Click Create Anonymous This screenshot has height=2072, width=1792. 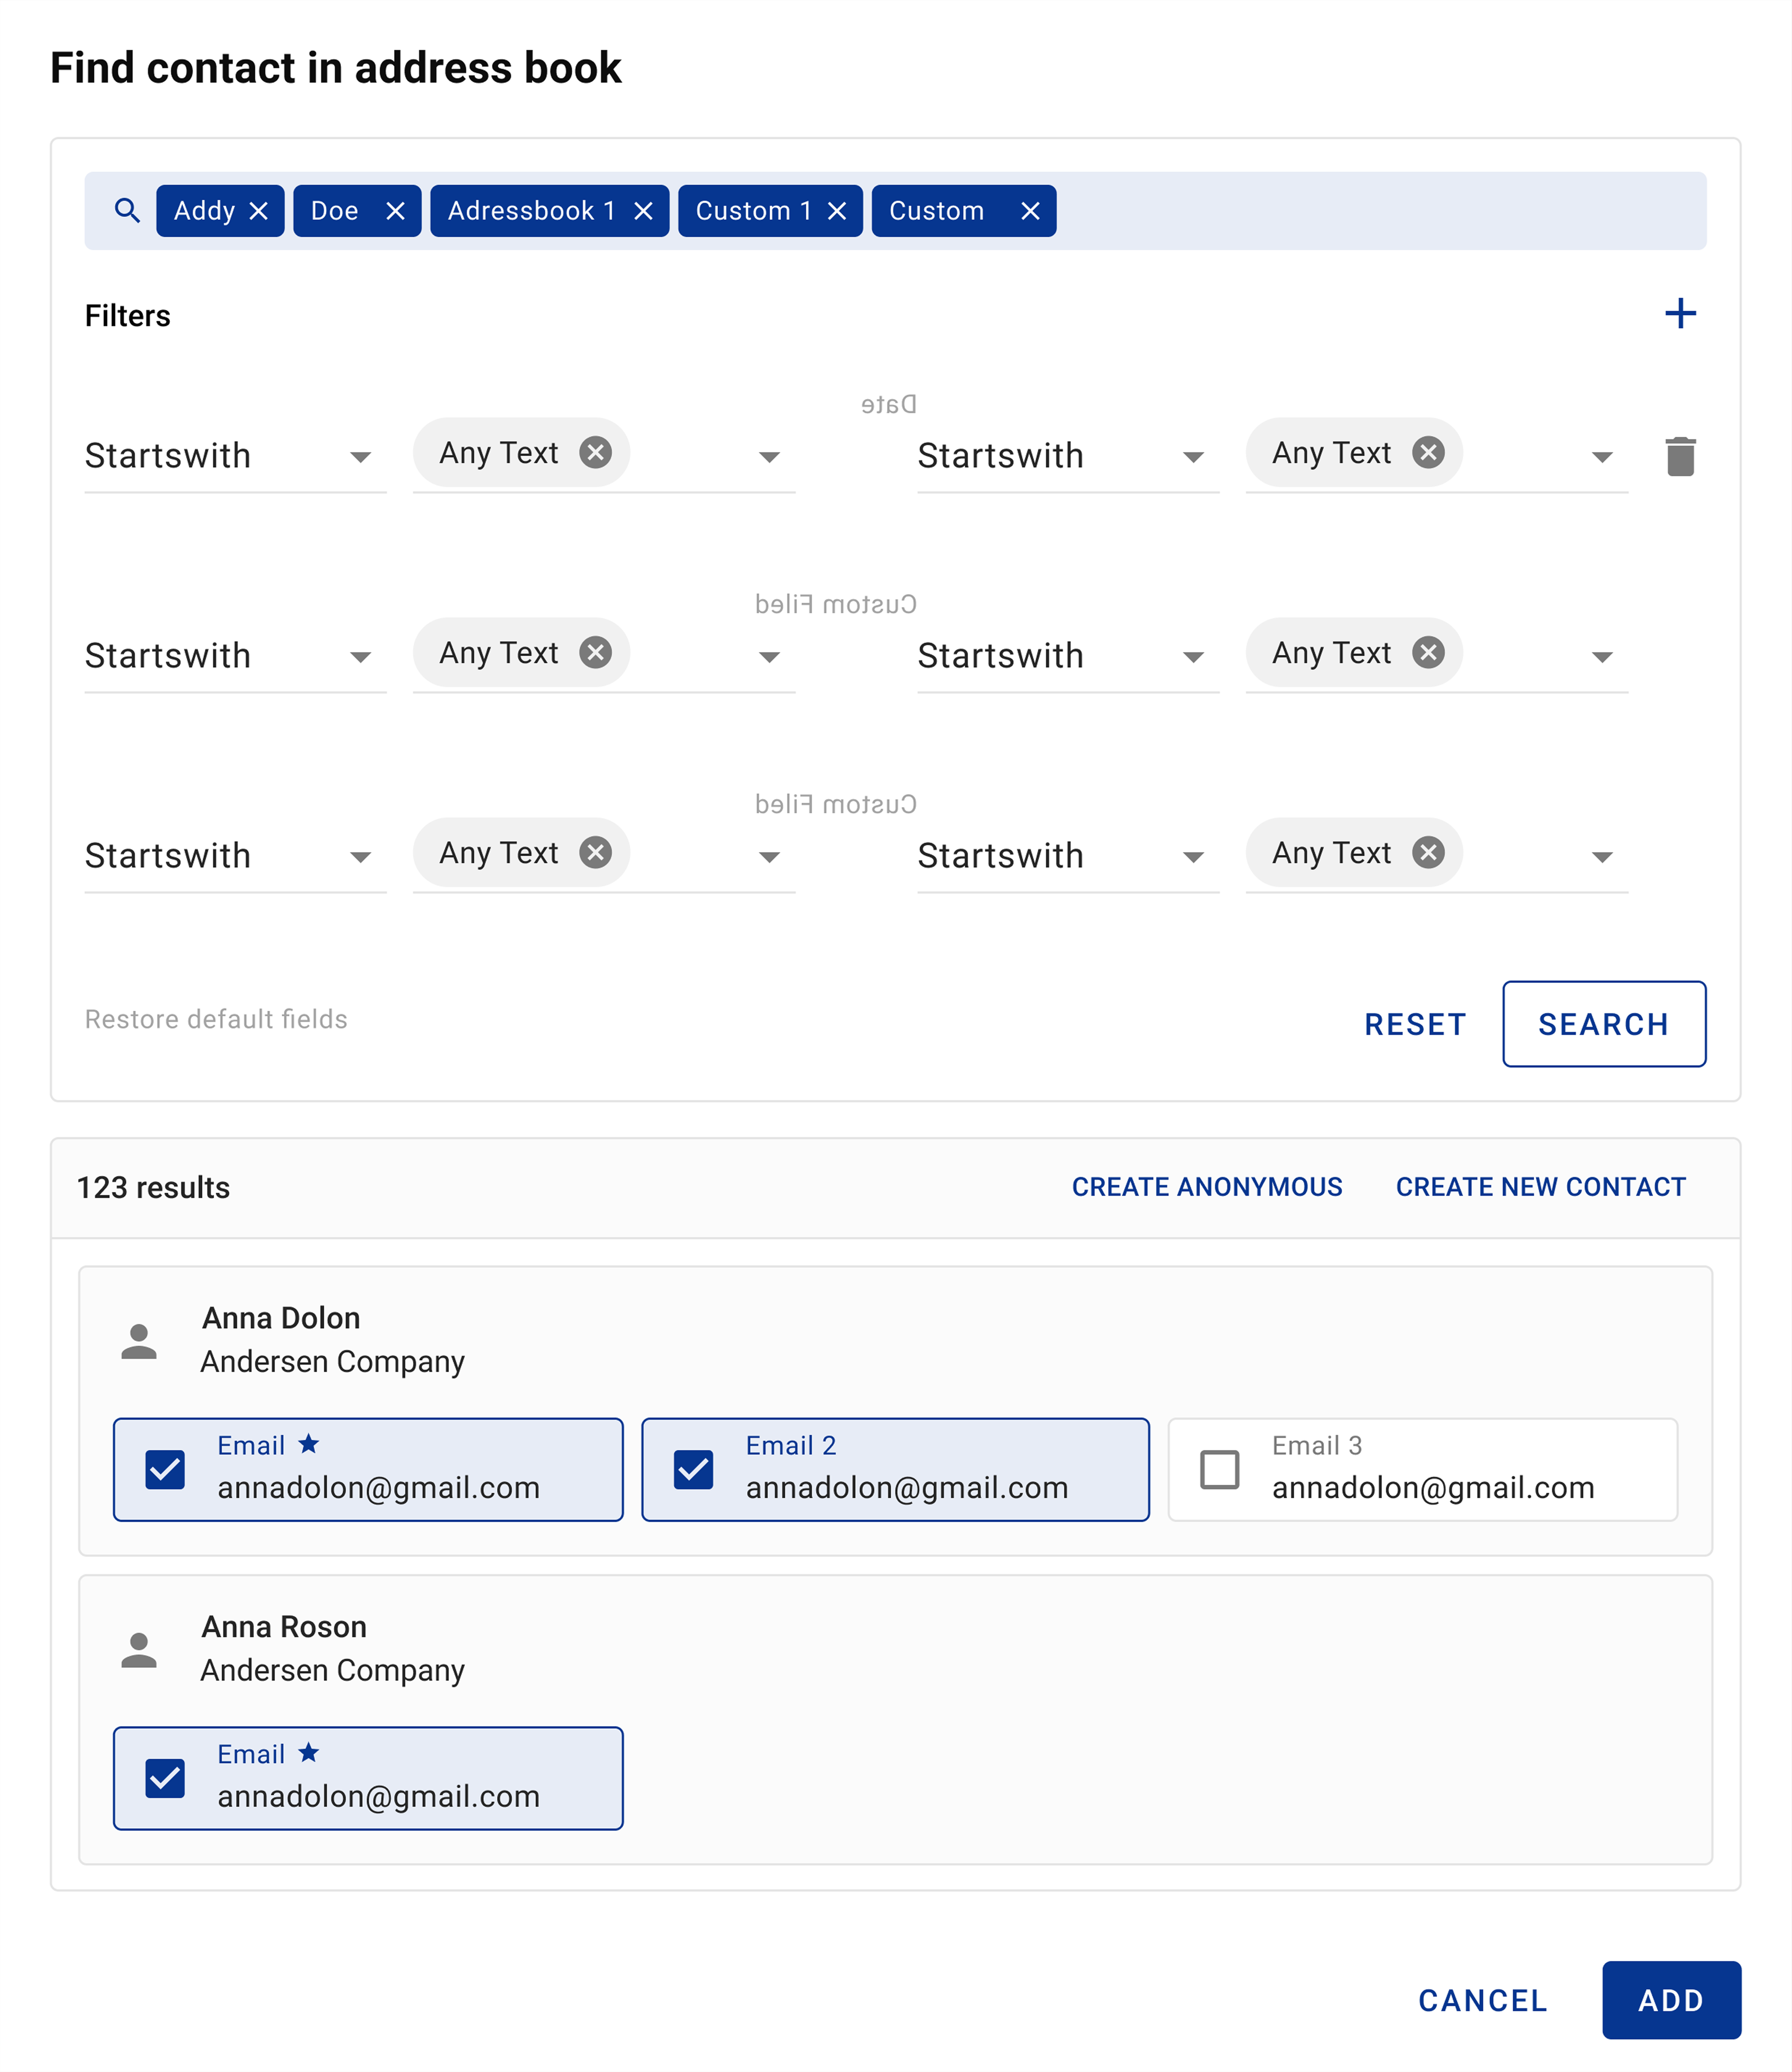1207,1187
